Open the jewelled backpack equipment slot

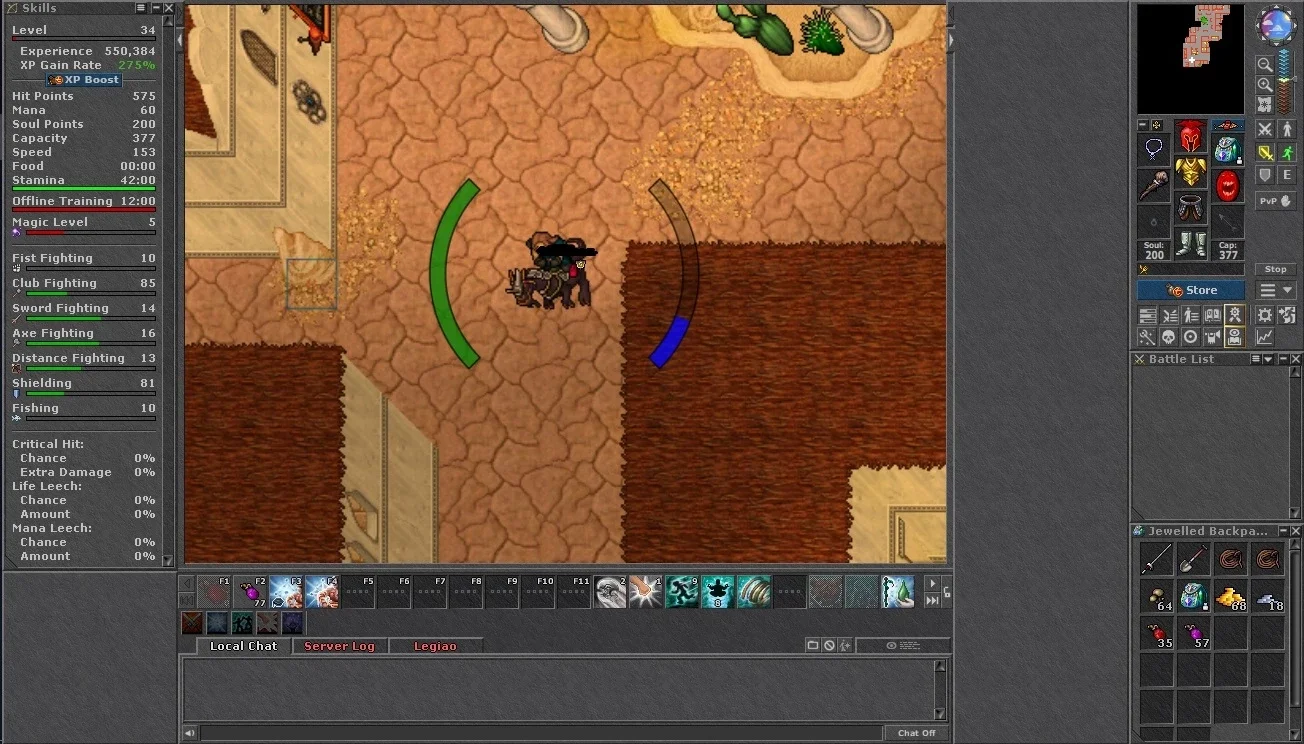click(1228, 150)
